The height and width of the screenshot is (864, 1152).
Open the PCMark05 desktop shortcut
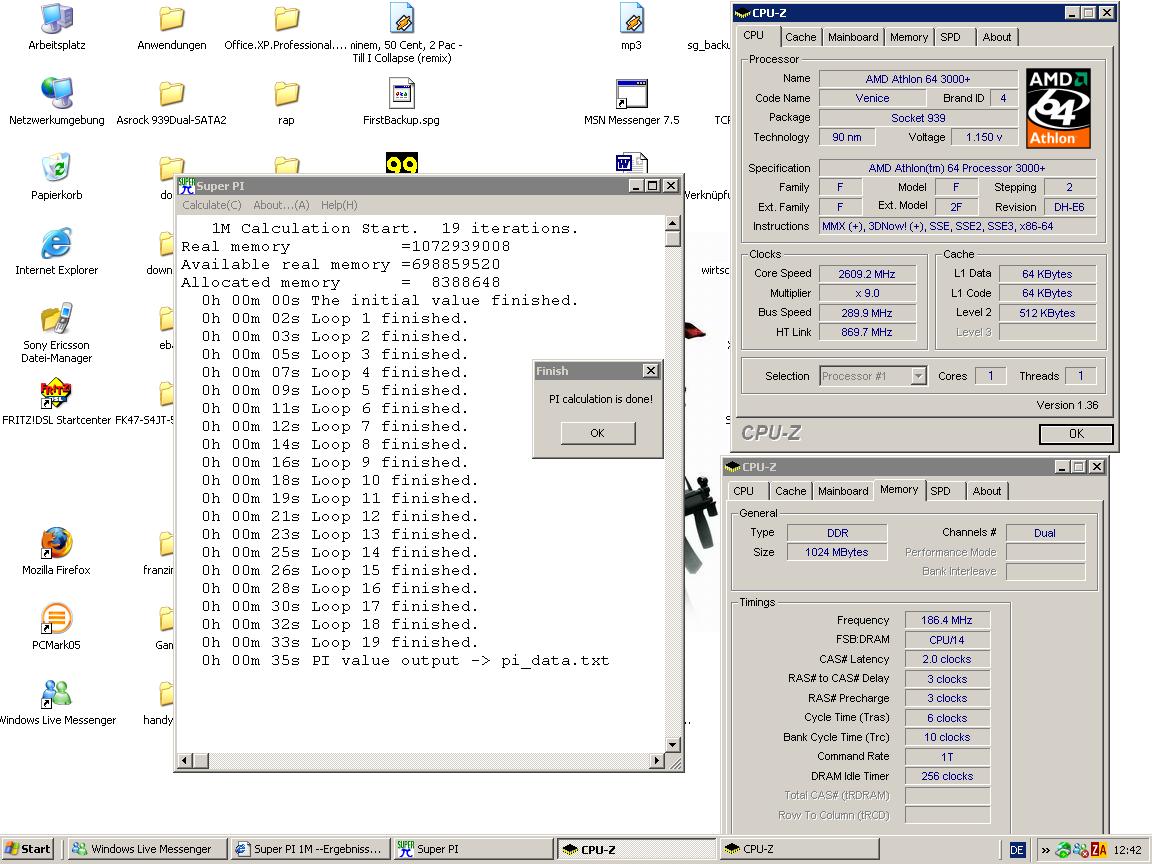tap(56, 619)
